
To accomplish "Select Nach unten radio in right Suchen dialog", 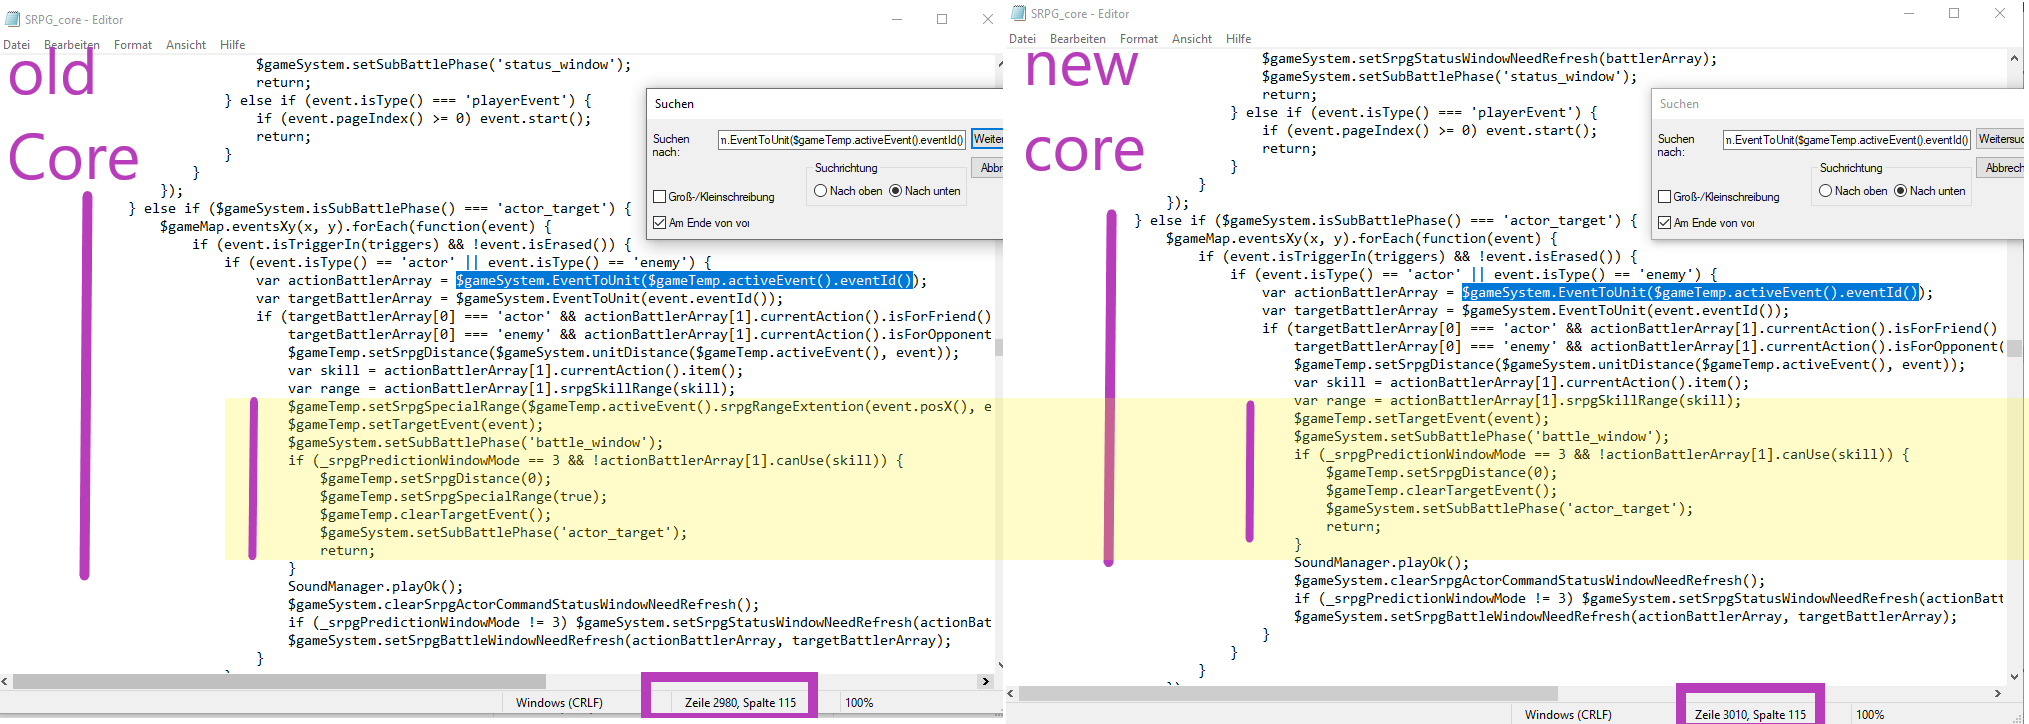I will pyautogui.click(x=1901, y=191).
